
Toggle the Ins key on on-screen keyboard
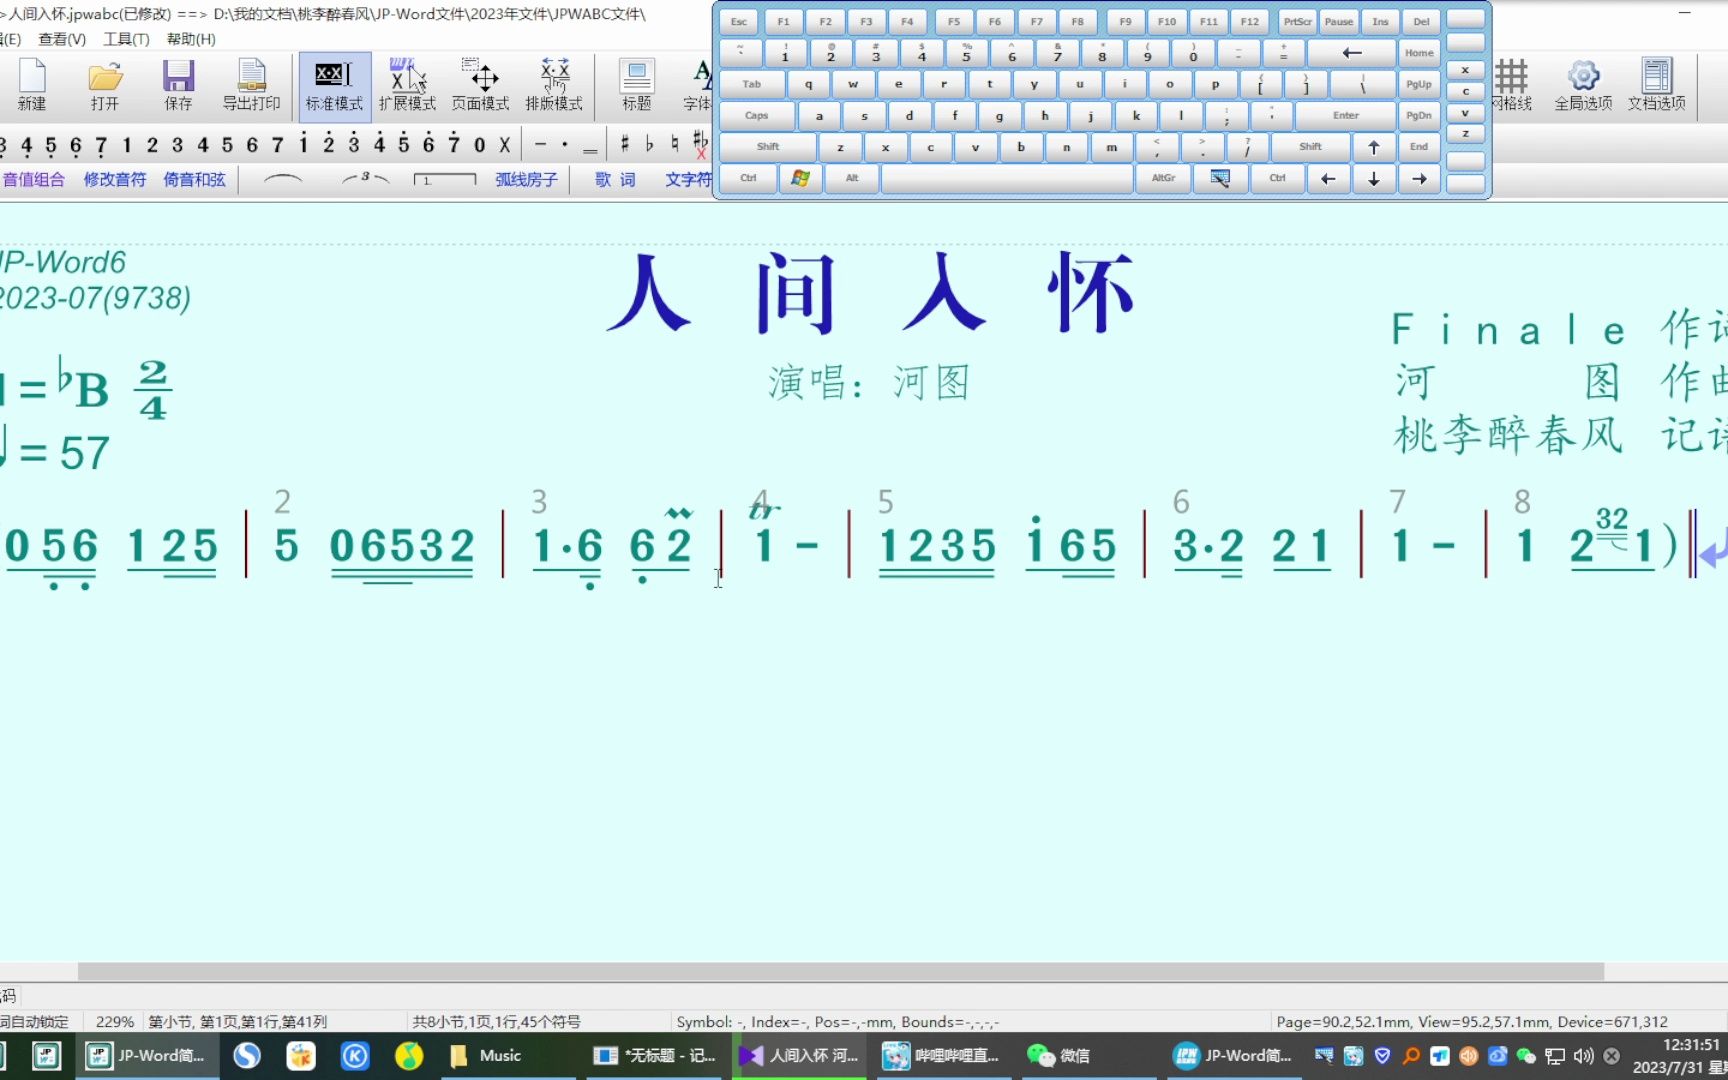[1380, 21]
